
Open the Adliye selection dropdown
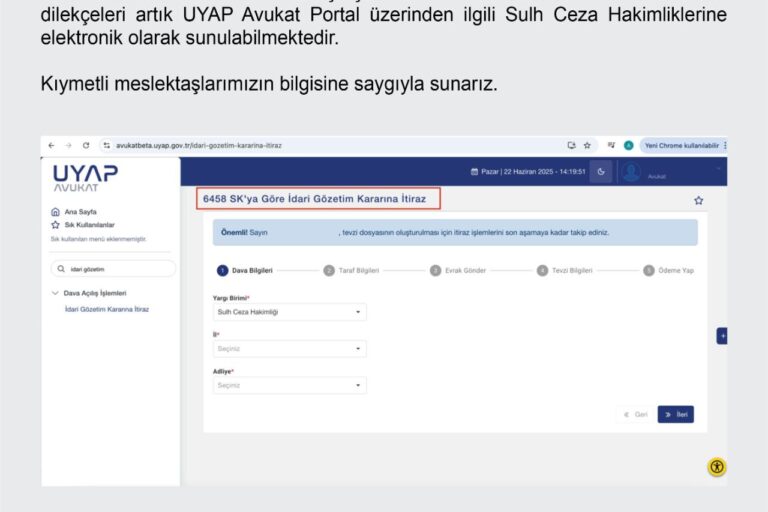click(x=289, y=385)
